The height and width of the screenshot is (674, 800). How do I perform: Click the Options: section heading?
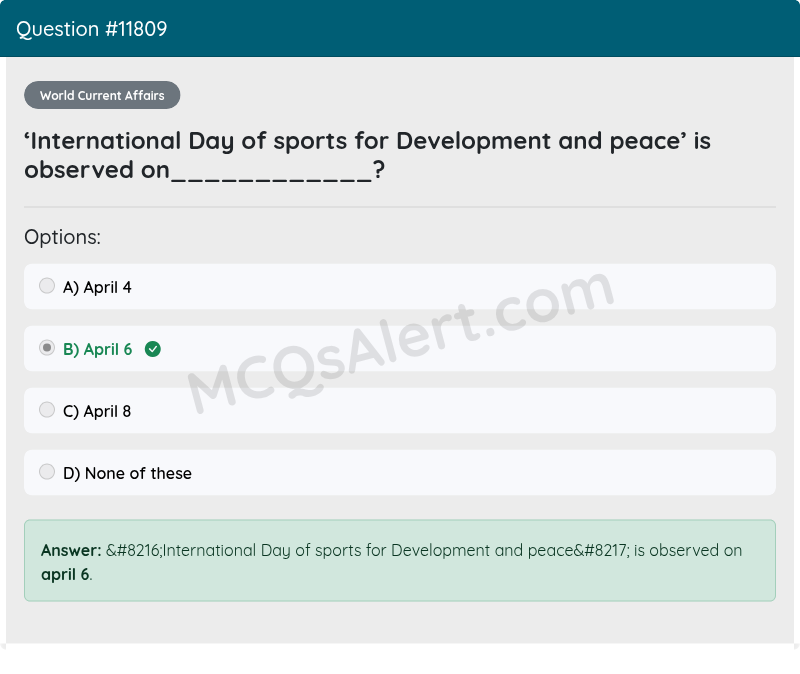[62, 237]
